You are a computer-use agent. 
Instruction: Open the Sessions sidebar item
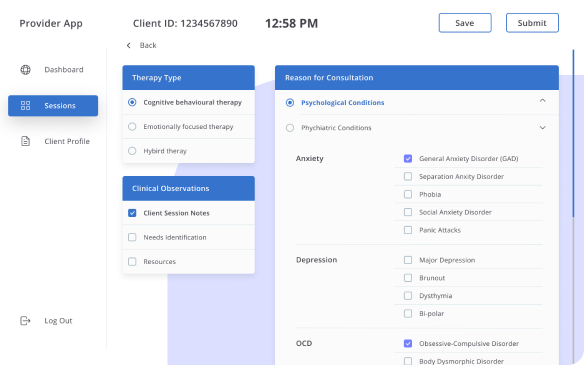[53, 106]
